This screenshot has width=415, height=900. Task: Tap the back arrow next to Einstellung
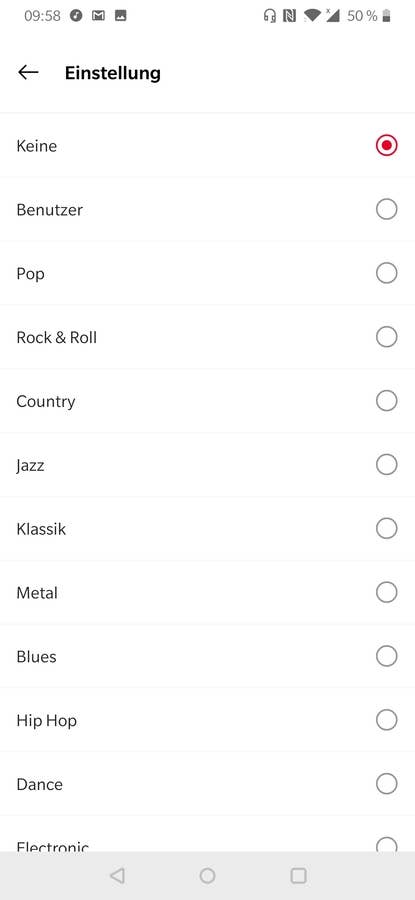28,72
